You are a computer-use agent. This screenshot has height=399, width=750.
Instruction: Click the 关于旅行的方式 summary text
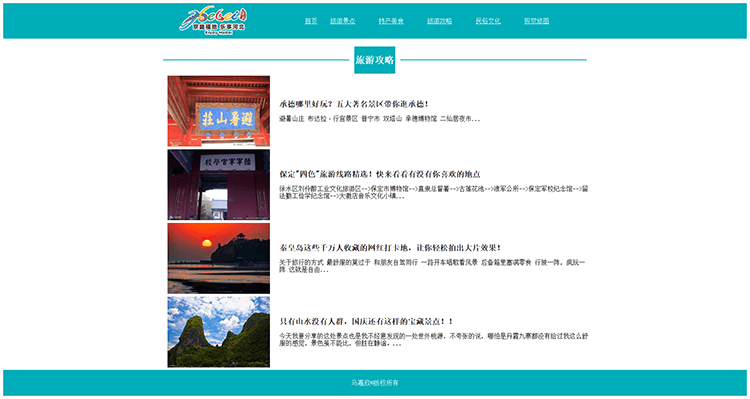tap(433, 266)
